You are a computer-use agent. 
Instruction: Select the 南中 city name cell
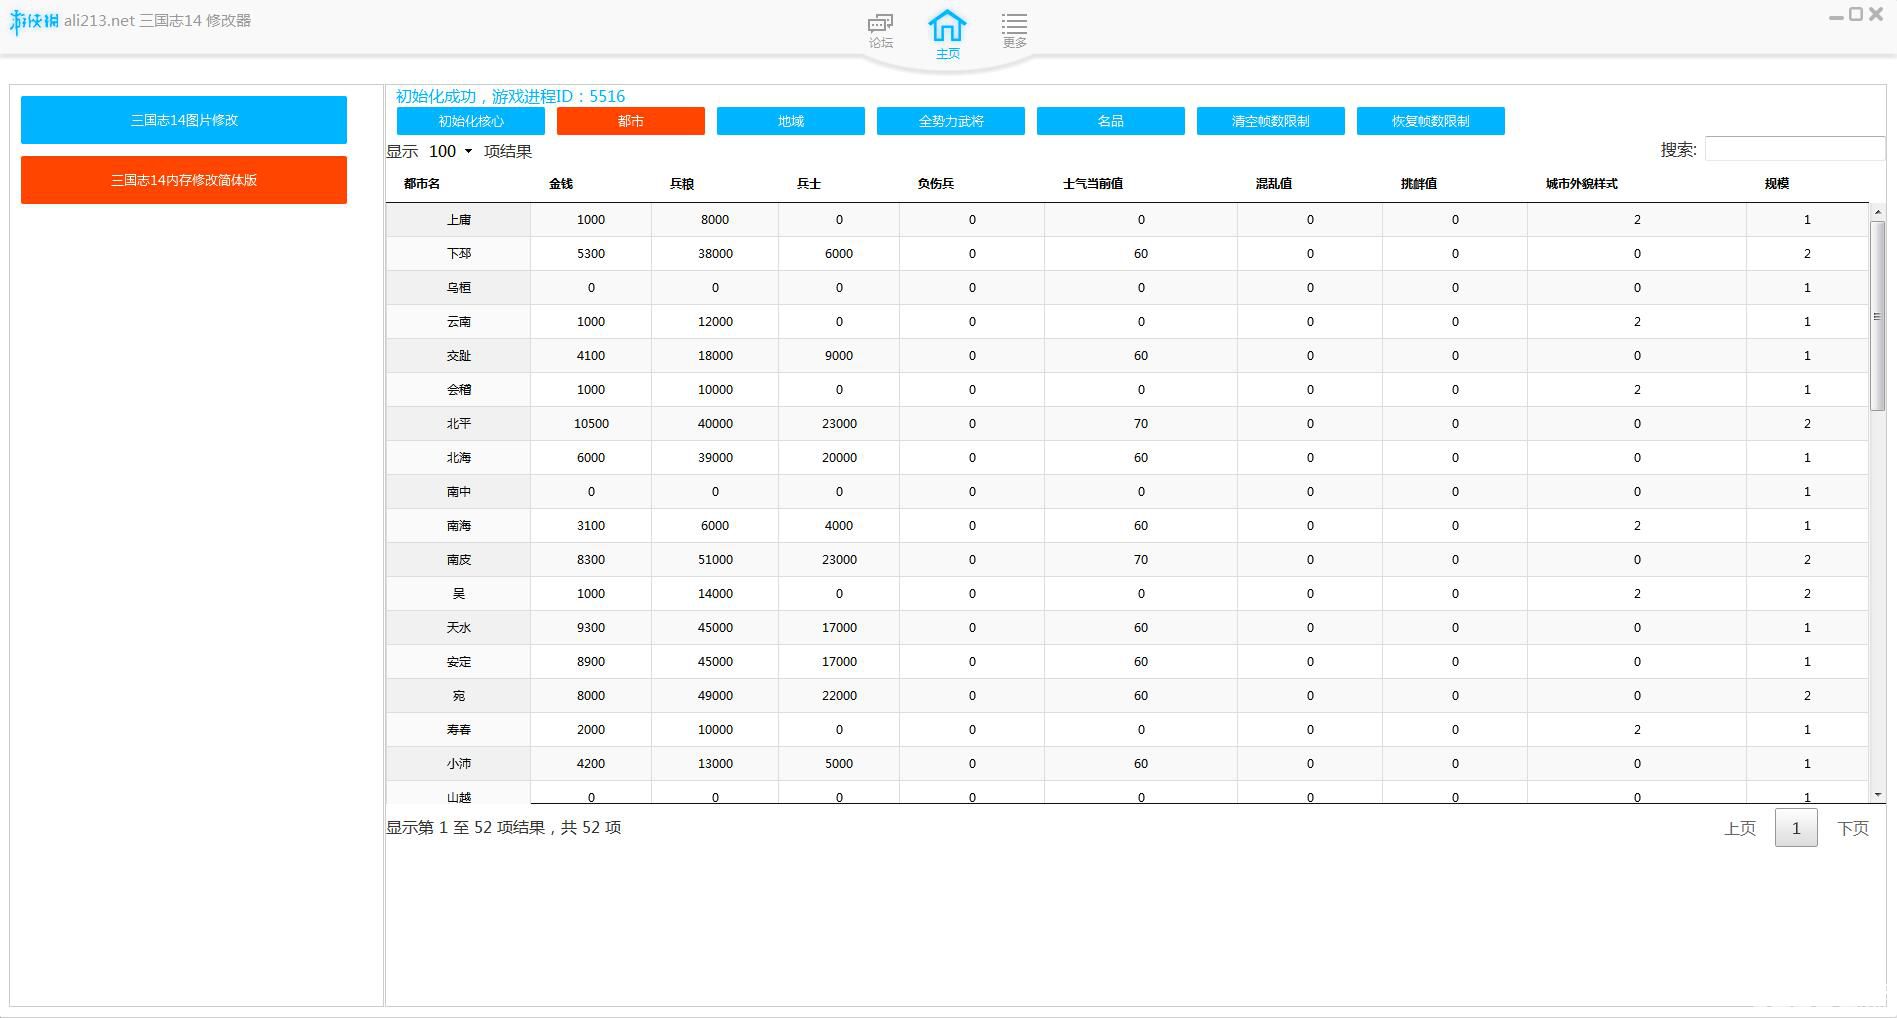click(x=459, y=492)
